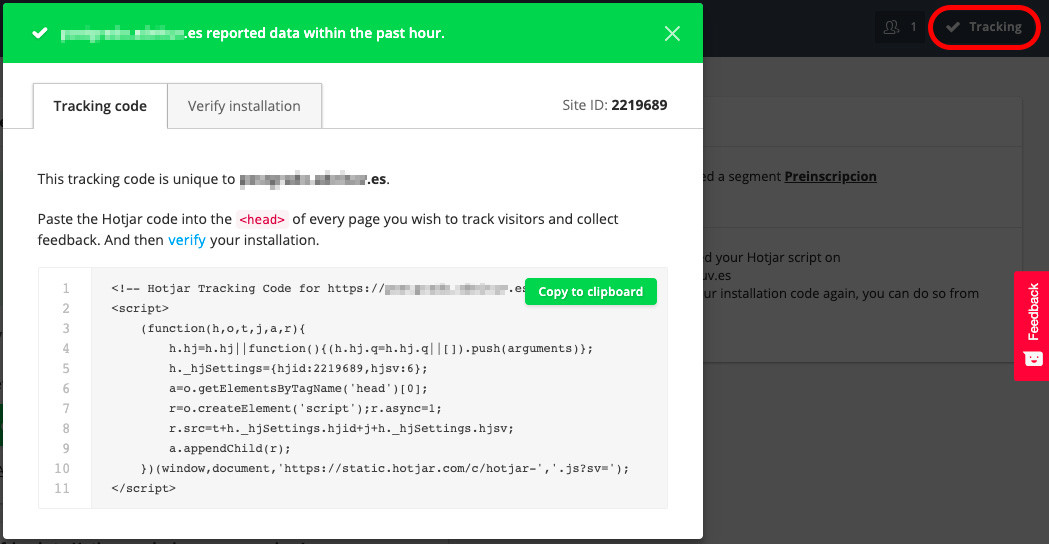Click the Hotjar face icon on Feedback tab
This screenshot has height=544, width=1049.
pos(1033,359)
